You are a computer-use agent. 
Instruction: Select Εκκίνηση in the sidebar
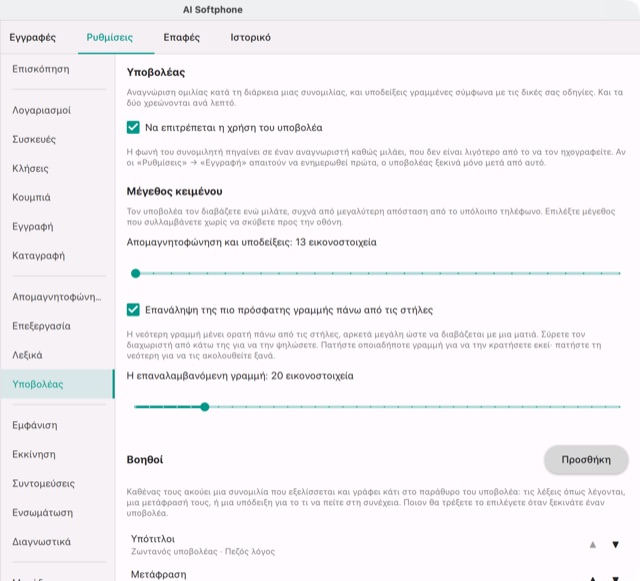point(57,454)
